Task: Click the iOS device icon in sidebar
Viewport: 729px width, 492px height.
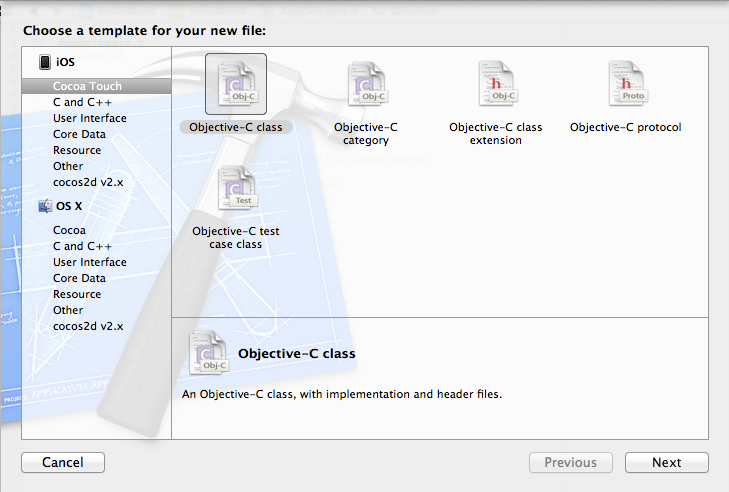Action: [45, 62]
